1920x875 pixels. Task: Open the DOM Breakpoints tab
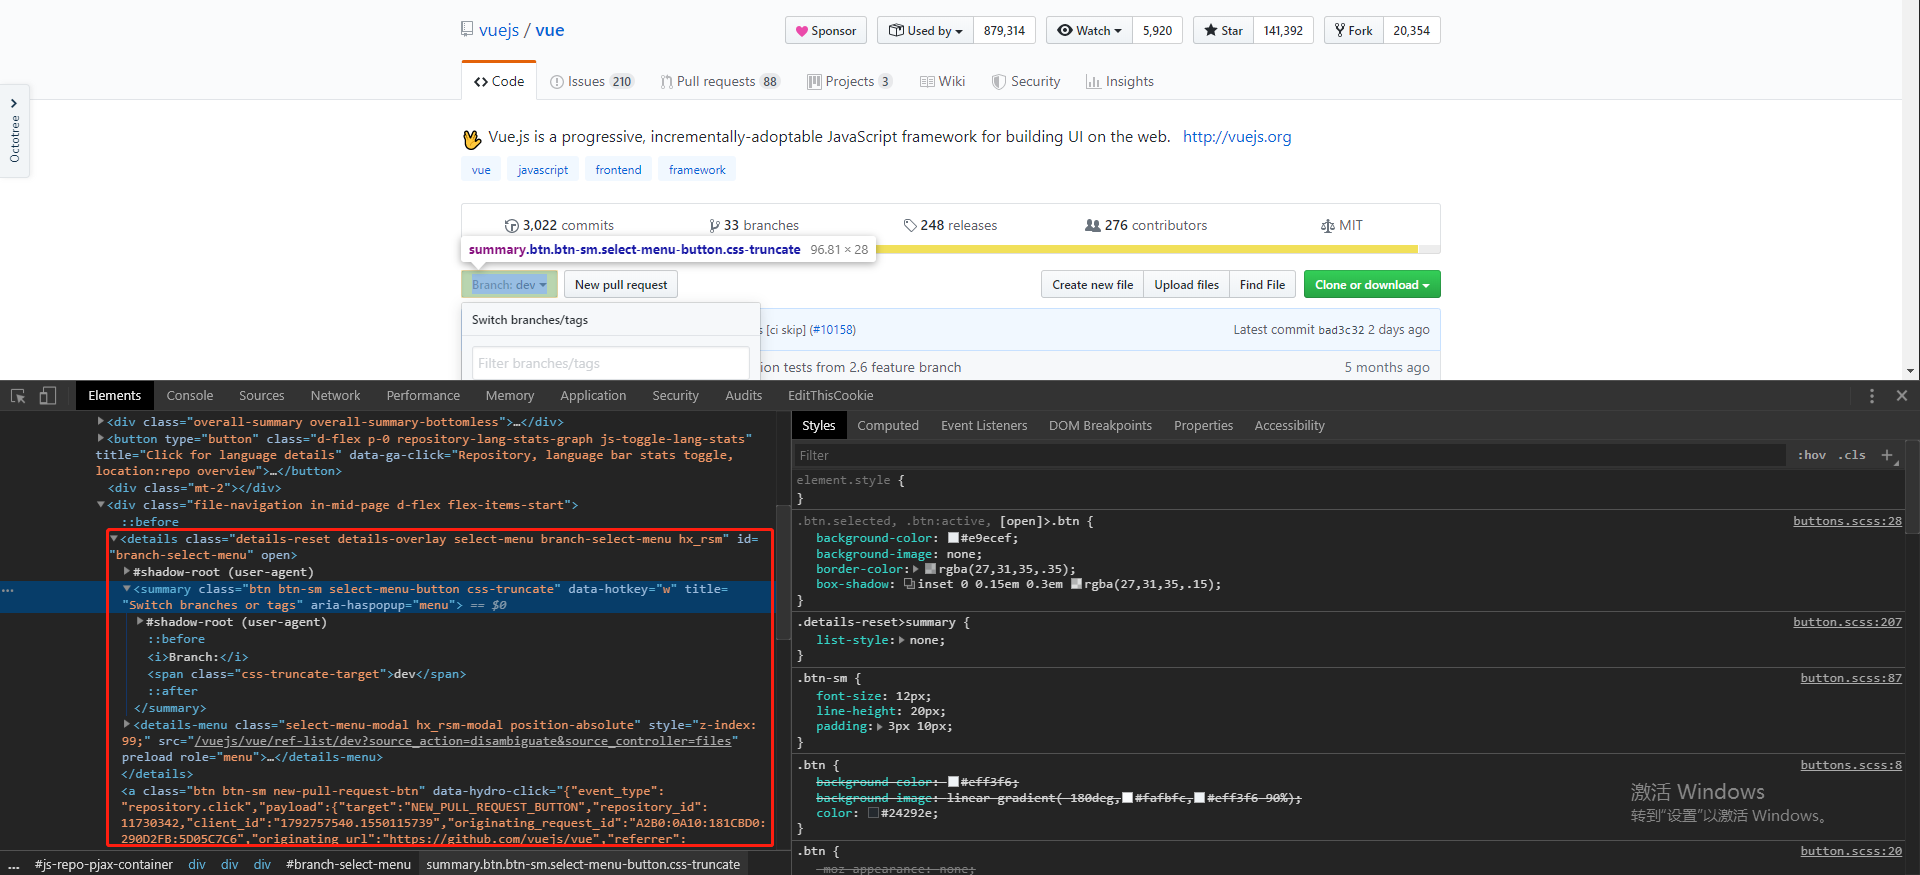point(1100,426)
